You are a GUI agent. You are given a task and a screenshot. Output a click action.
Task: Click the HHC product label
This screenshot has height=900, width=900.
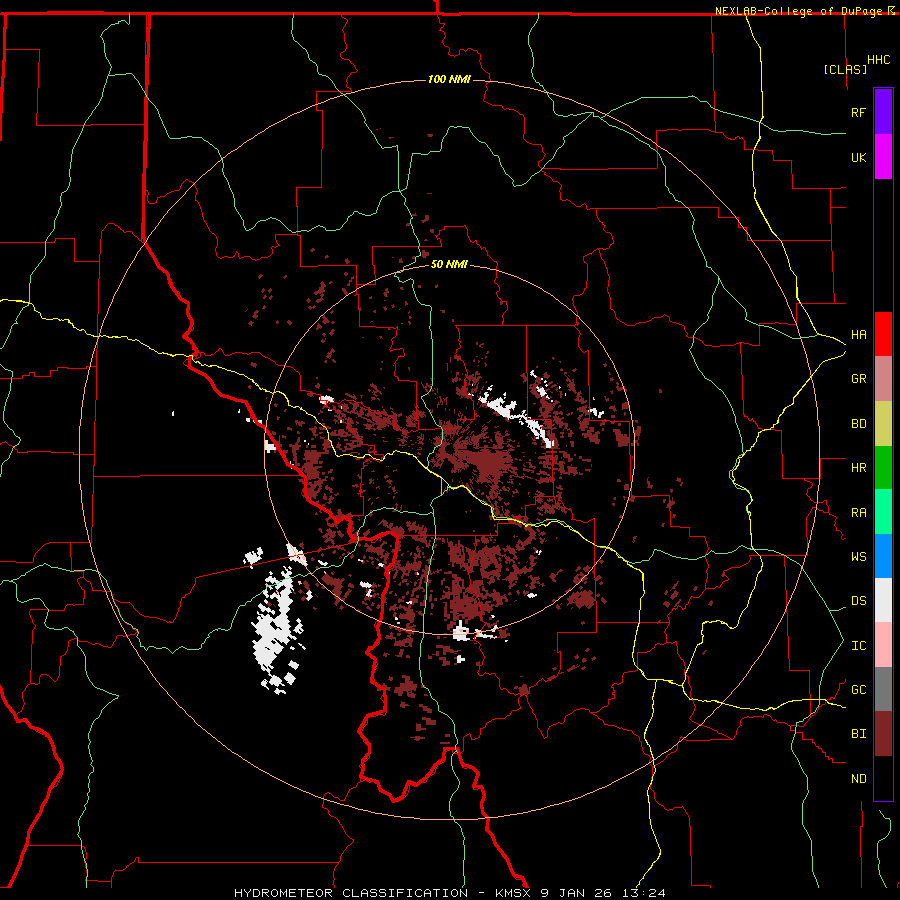point(878,60)
